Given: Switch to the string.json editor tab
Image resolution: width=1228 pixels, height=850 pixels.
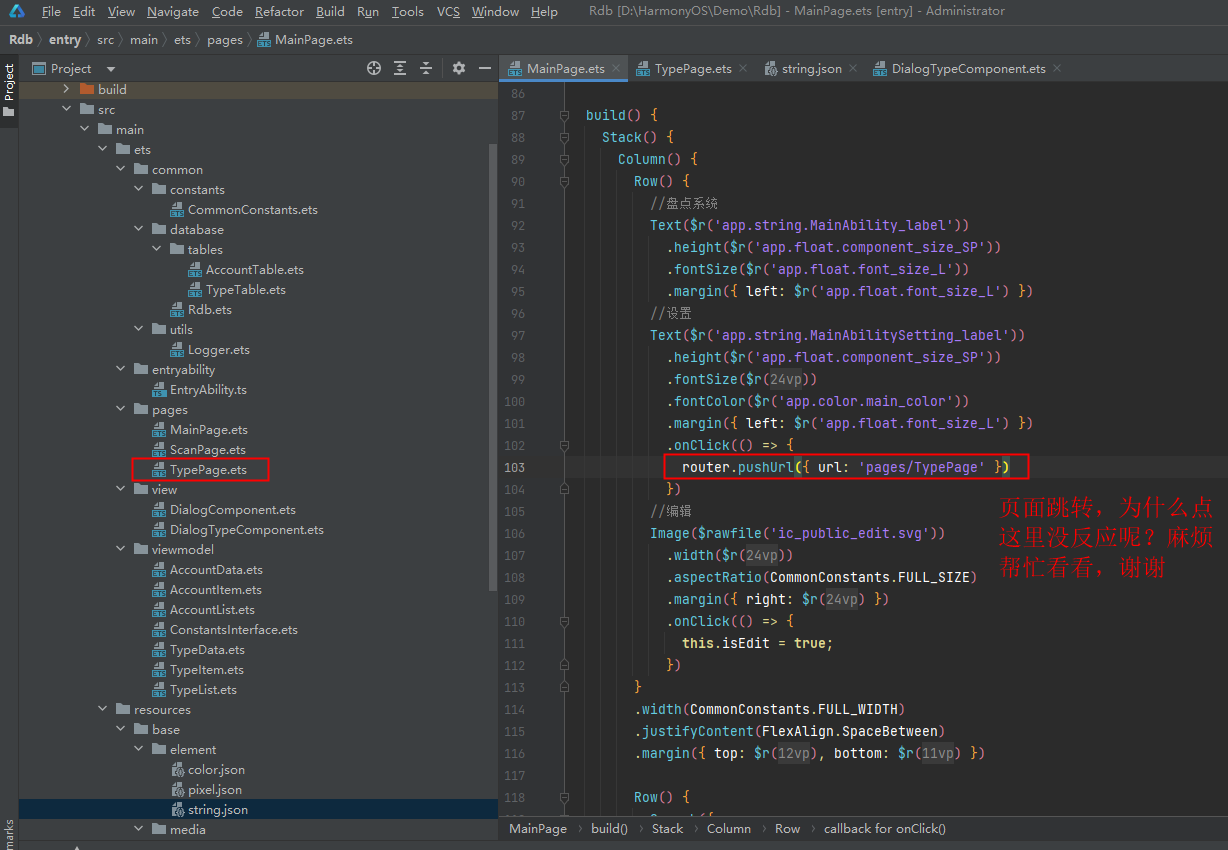Looking at the screenshot, I should [x=811, y=68].
